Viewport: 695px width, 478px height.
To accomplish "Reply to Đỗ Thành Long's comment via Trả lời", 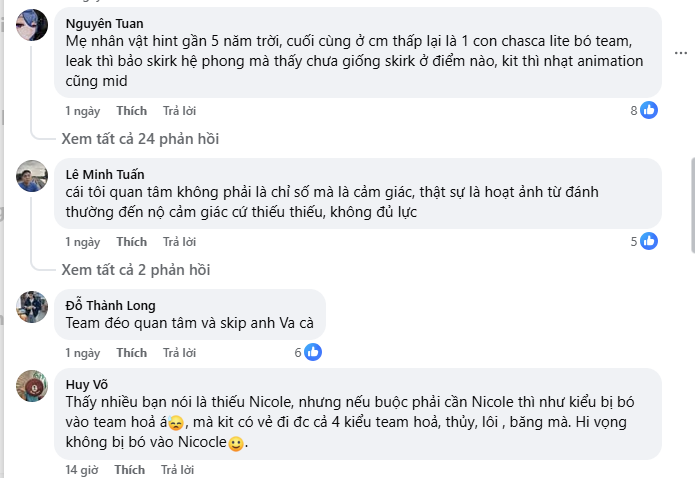I will [x=179, y=353].
